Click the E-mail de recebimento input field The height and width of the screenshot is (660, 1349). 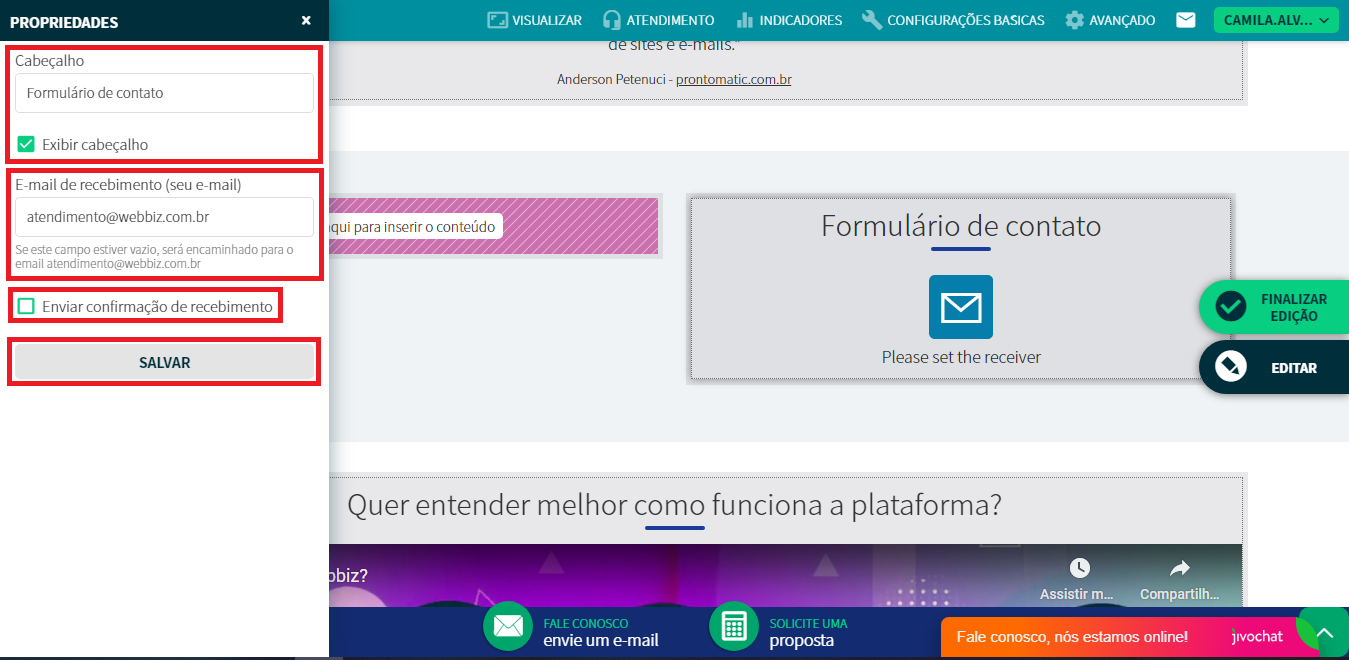[164, 216]
